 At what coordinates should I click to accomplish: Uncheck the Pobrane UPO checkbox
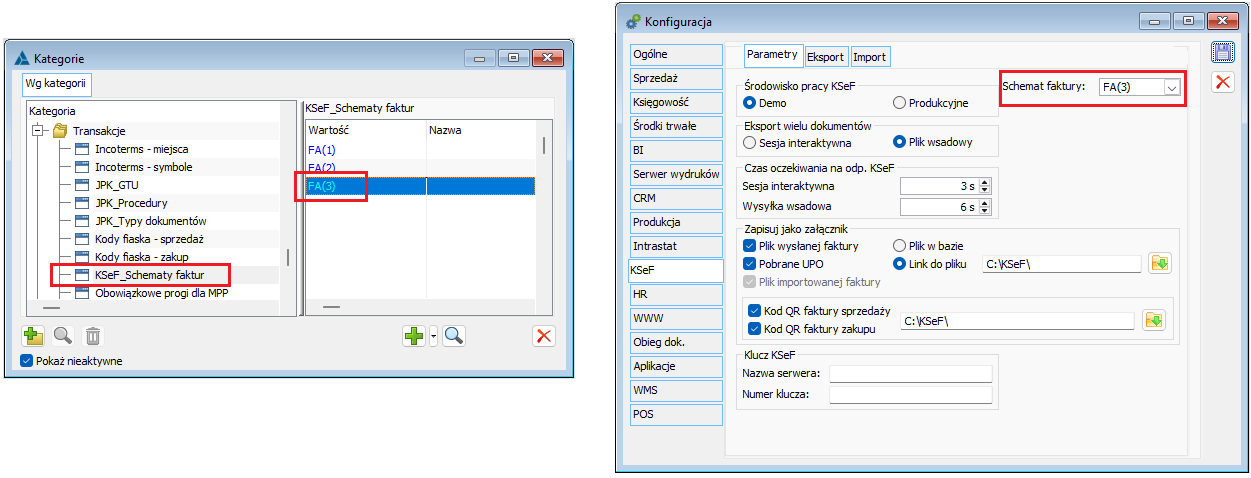751,264
